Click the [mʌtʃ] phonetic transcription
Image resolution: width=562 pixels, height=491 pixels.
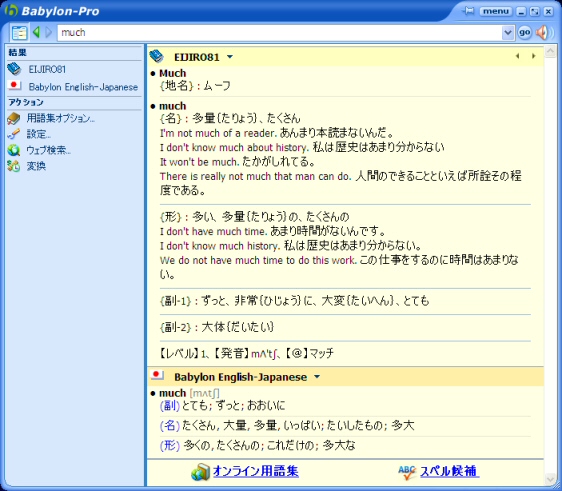click(204, 394)
